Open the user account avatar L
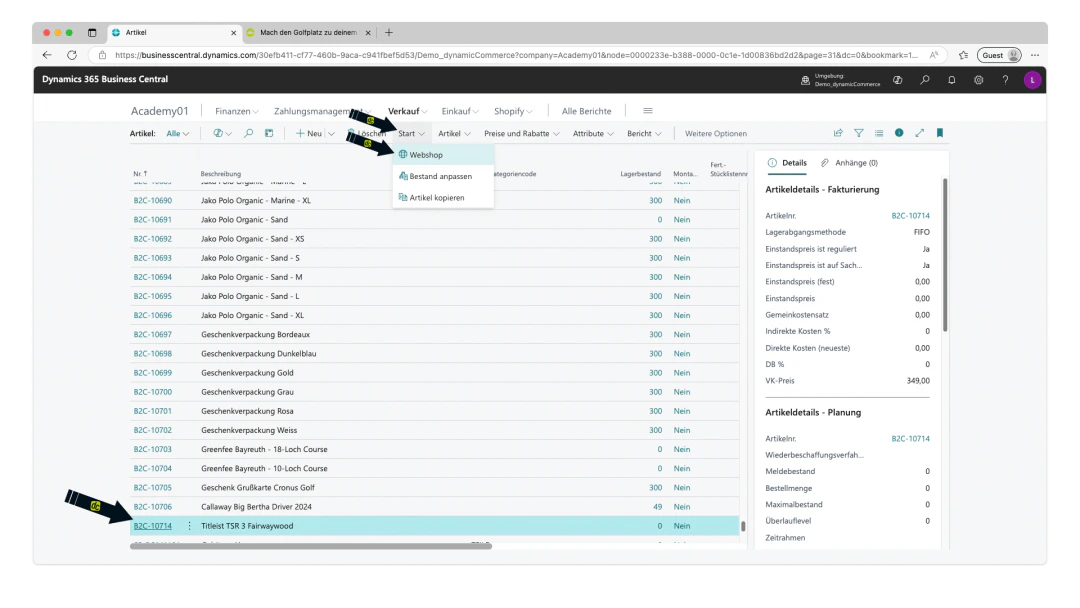 point(1032,80)
